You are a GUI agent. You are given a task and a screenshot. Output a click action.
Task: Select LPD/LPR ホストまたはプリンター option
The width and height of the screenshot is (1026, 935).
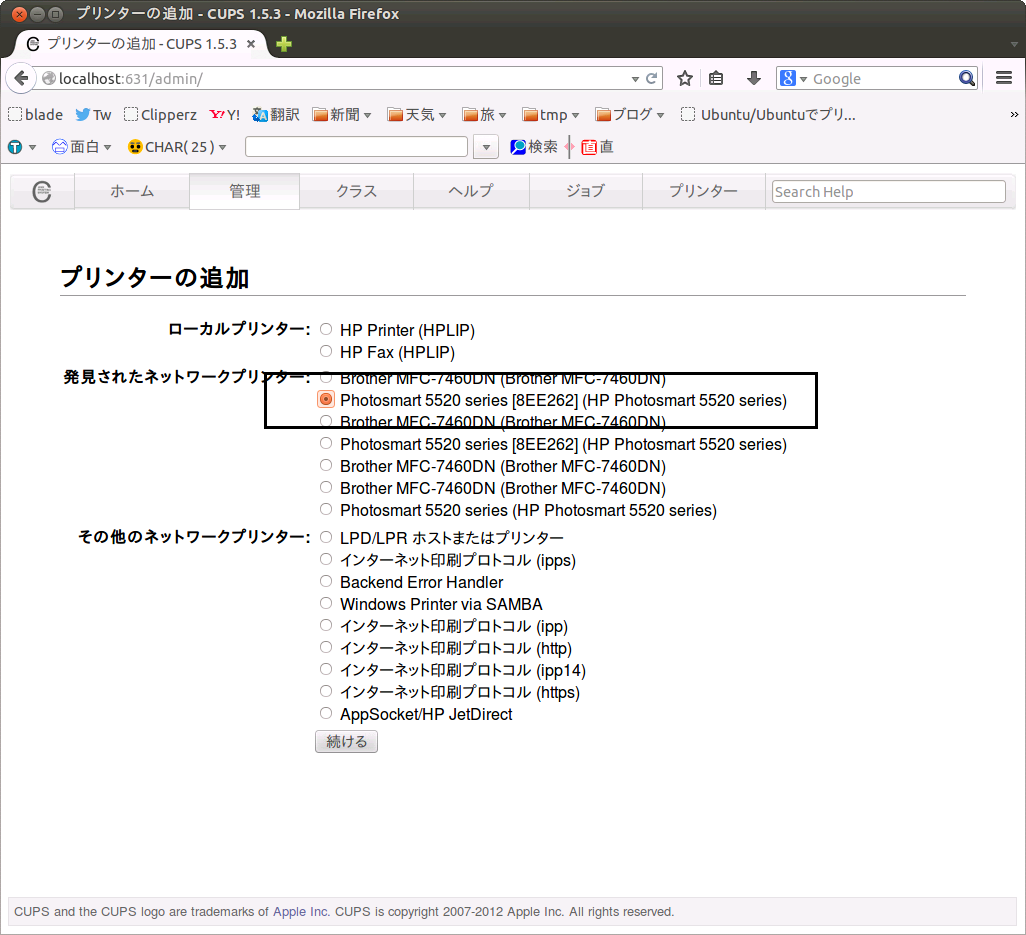point(326,537)
